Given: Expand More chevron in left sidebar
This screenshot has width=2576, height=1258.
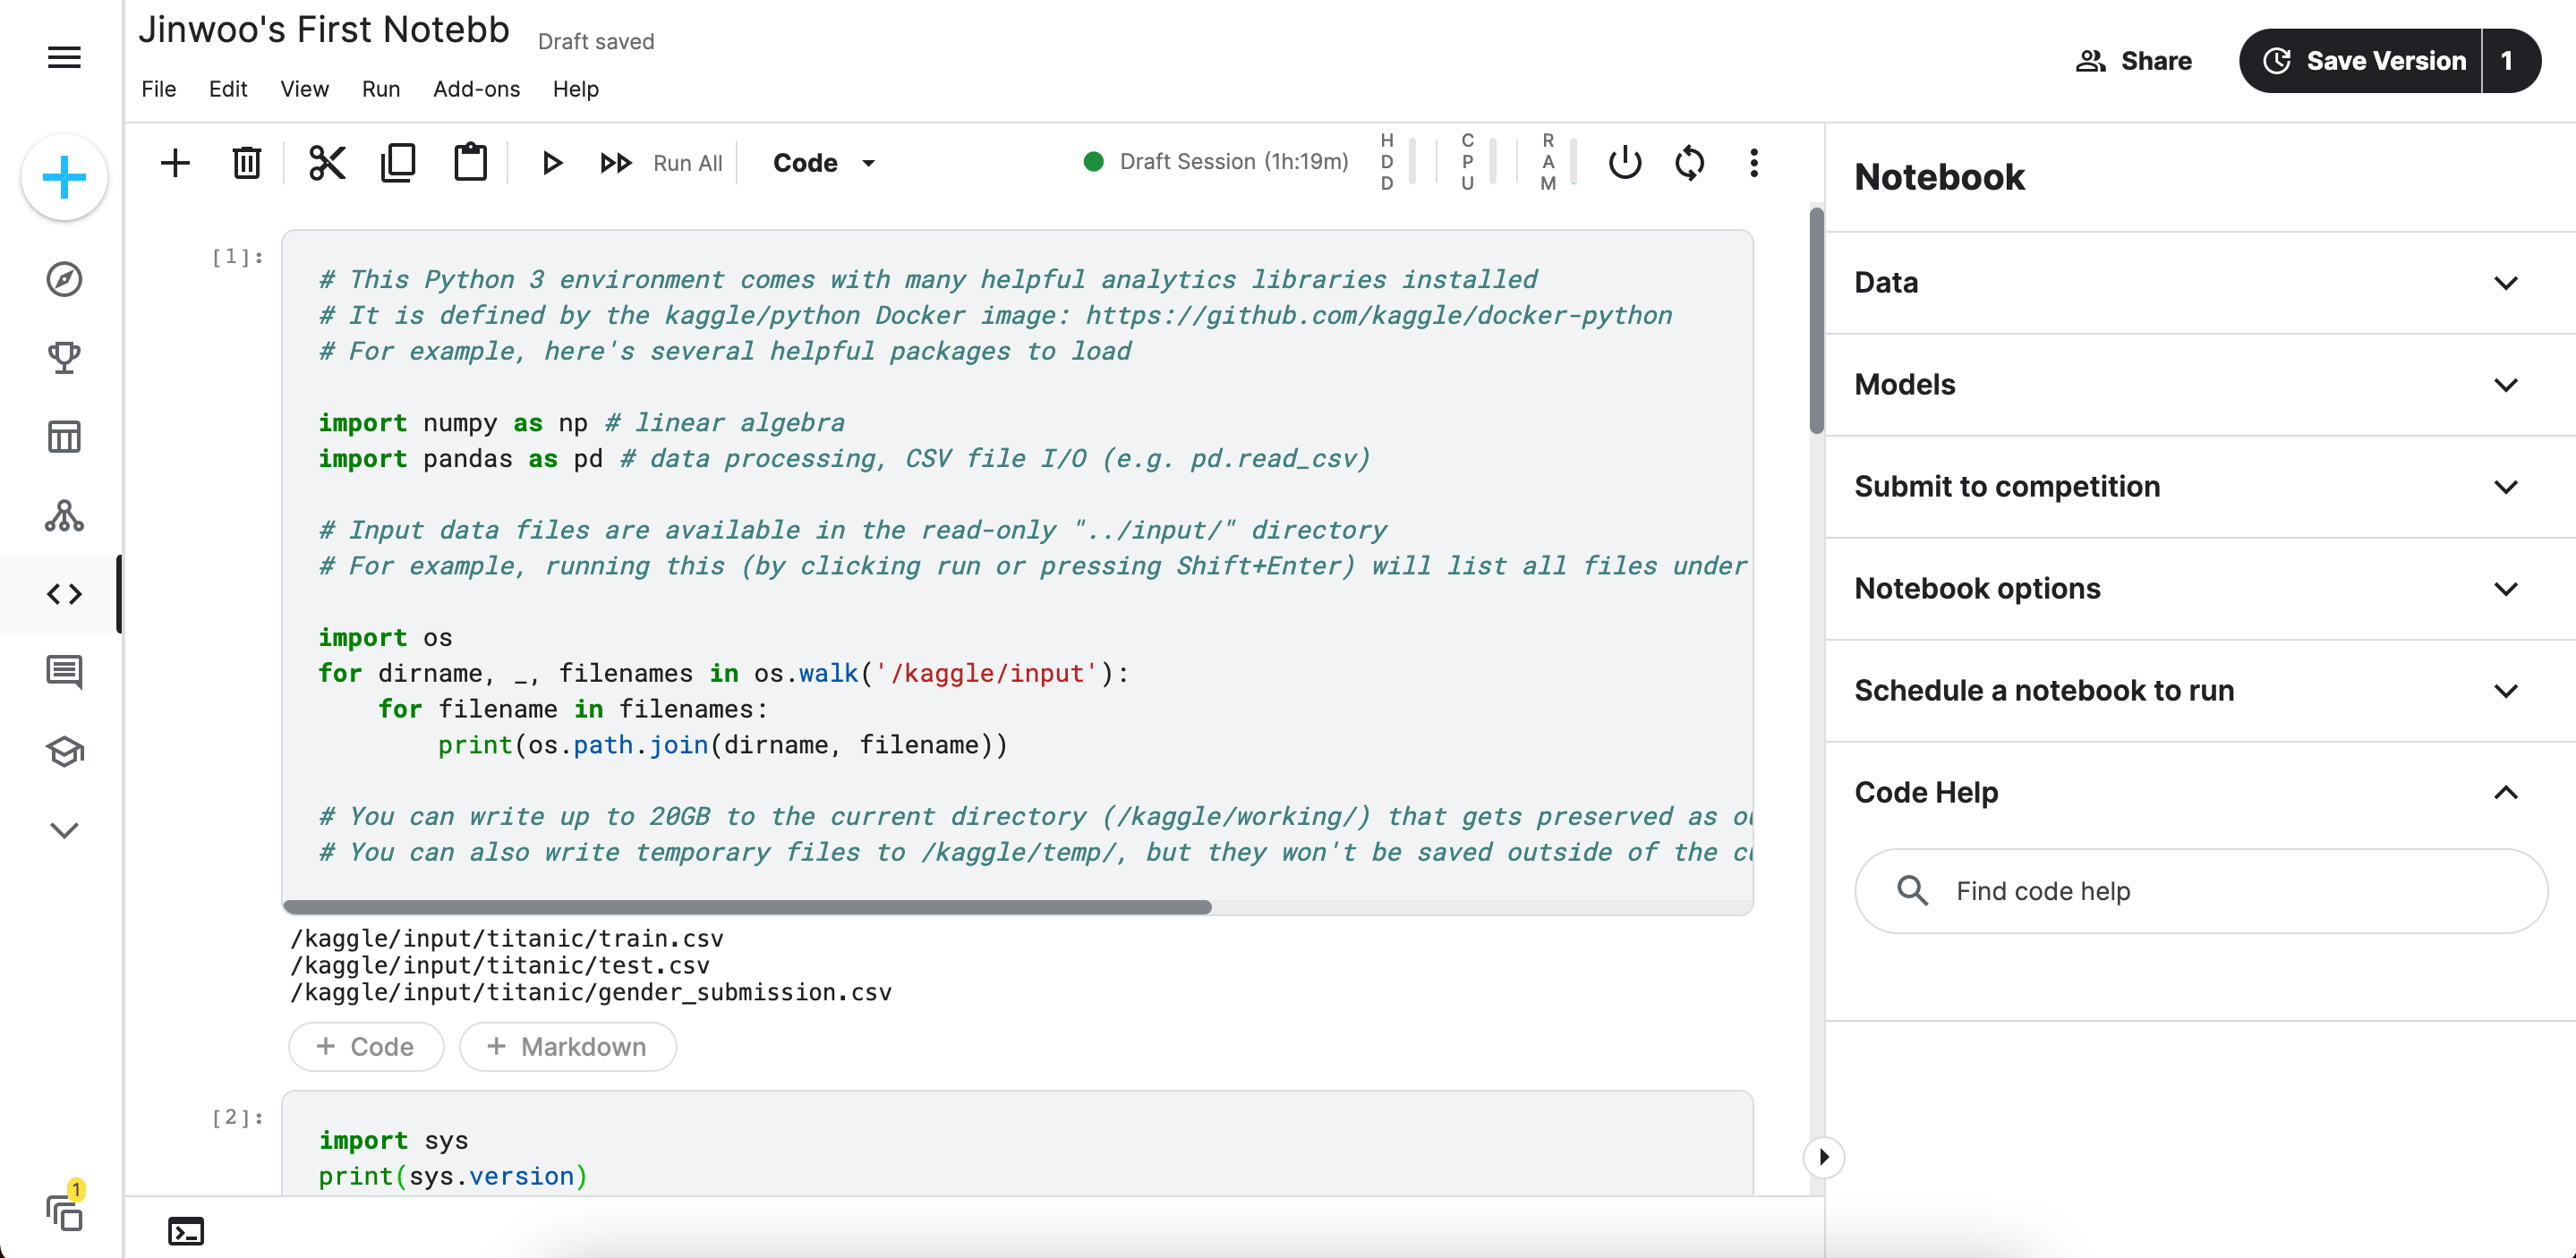Looking at the screenshot, I should pyautogui.click(x=64, y=830).
